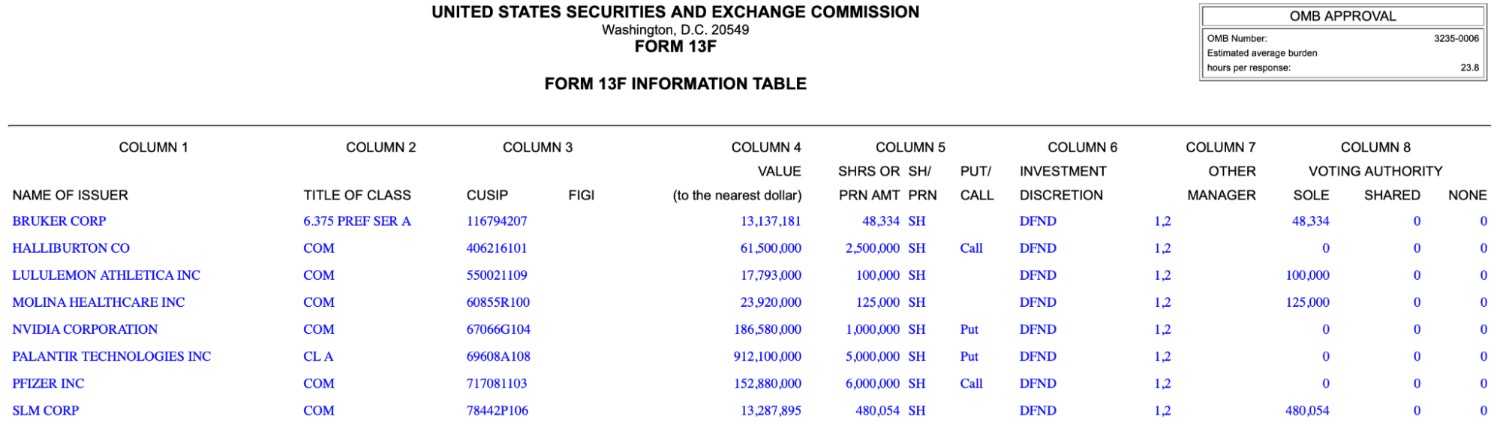
Task: Select the HALLIBURTON CO issuer entry
Action: (x=71, y=248)
